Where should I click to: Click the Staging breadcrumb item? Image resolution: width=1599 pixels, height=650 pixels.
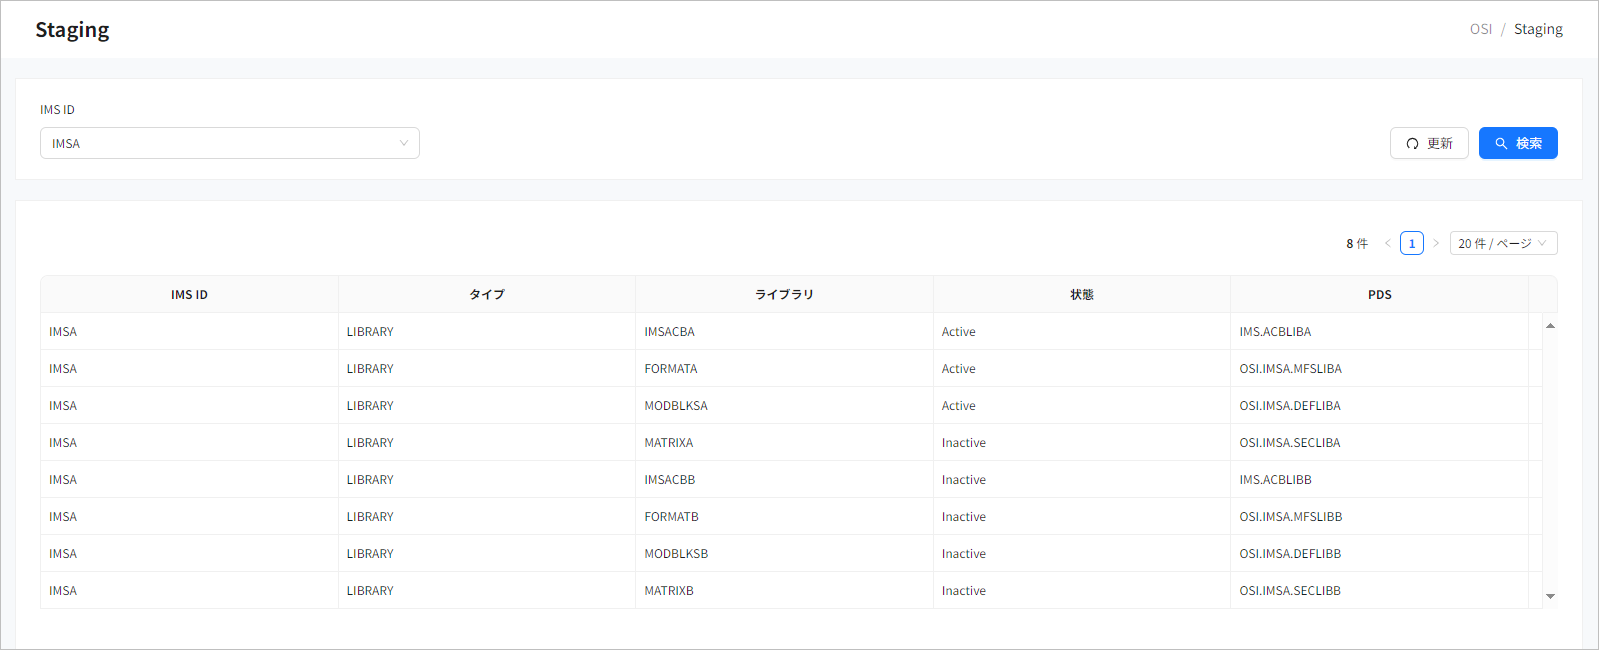[1537, 29]
